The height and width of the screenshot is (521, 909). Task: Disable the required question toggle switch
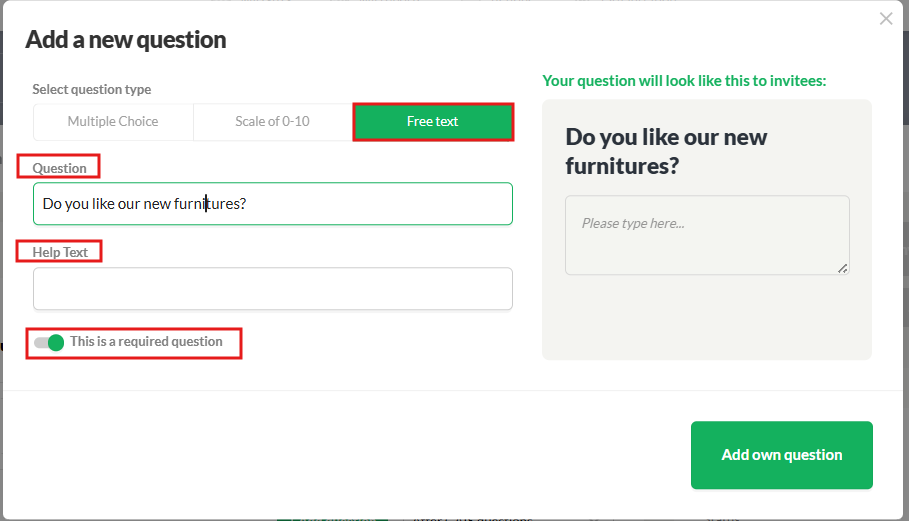pos(49,343)
